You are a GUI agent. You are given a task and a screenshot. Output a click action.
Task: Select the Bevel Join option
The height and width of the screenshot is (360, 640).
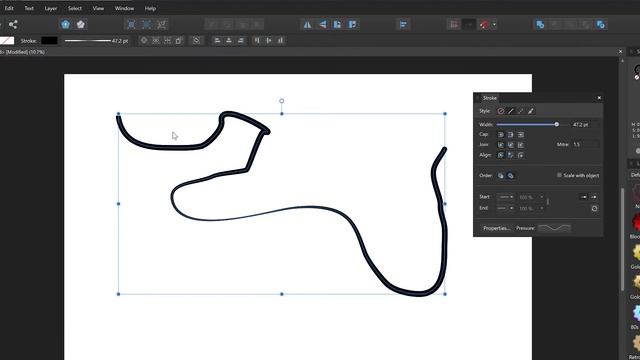(x=511, y=145)
